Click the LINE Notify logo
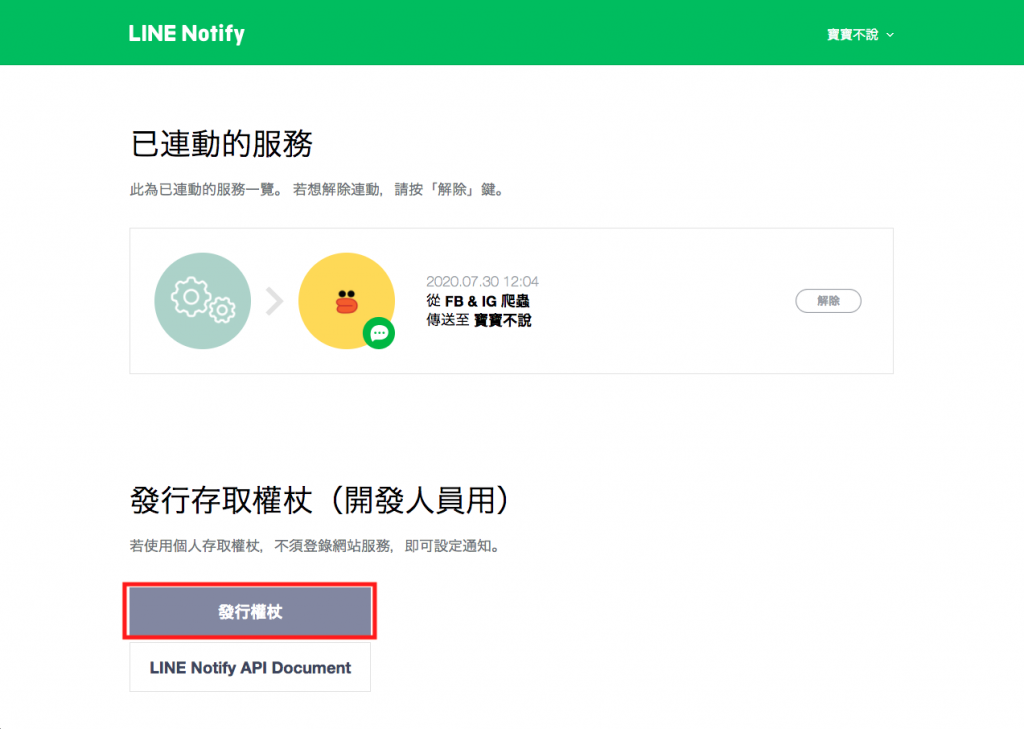The width and height of the screenshot is (1024, 729). (186, 33)
